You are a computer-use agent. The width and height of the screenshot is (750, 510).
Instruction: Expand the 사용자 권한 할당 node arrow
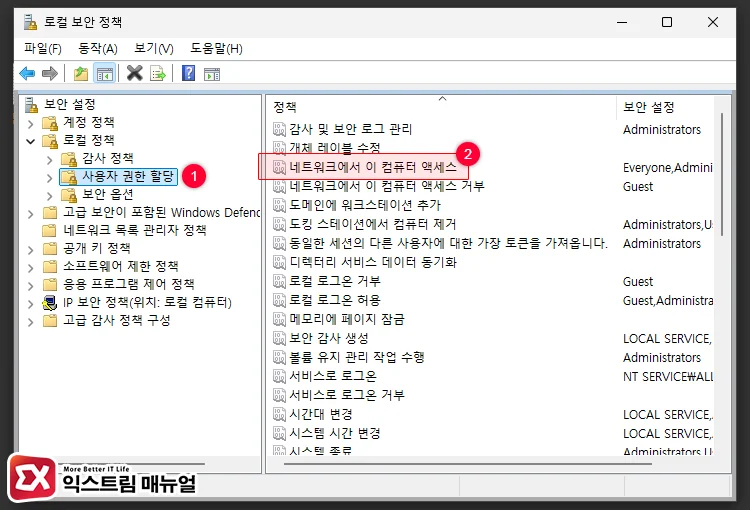[x=49, y=178]
